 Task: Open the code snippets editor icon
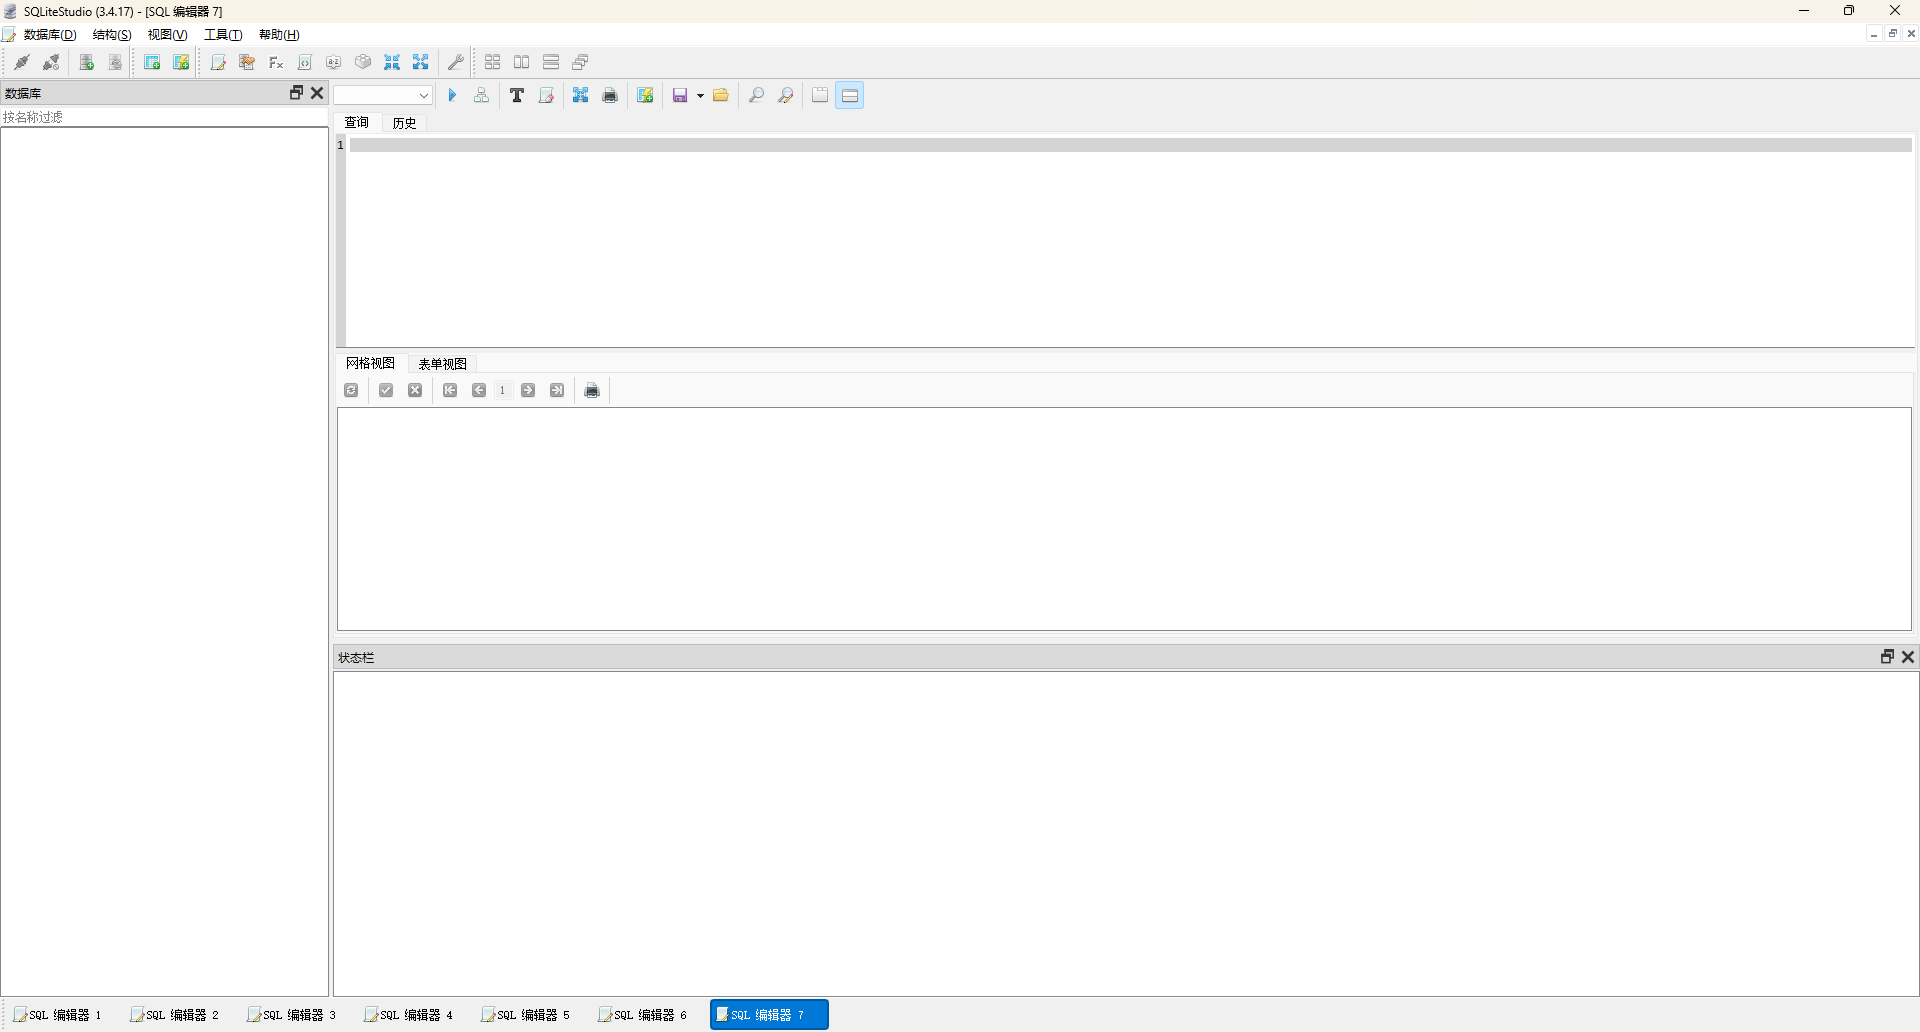tap(305, 62)
